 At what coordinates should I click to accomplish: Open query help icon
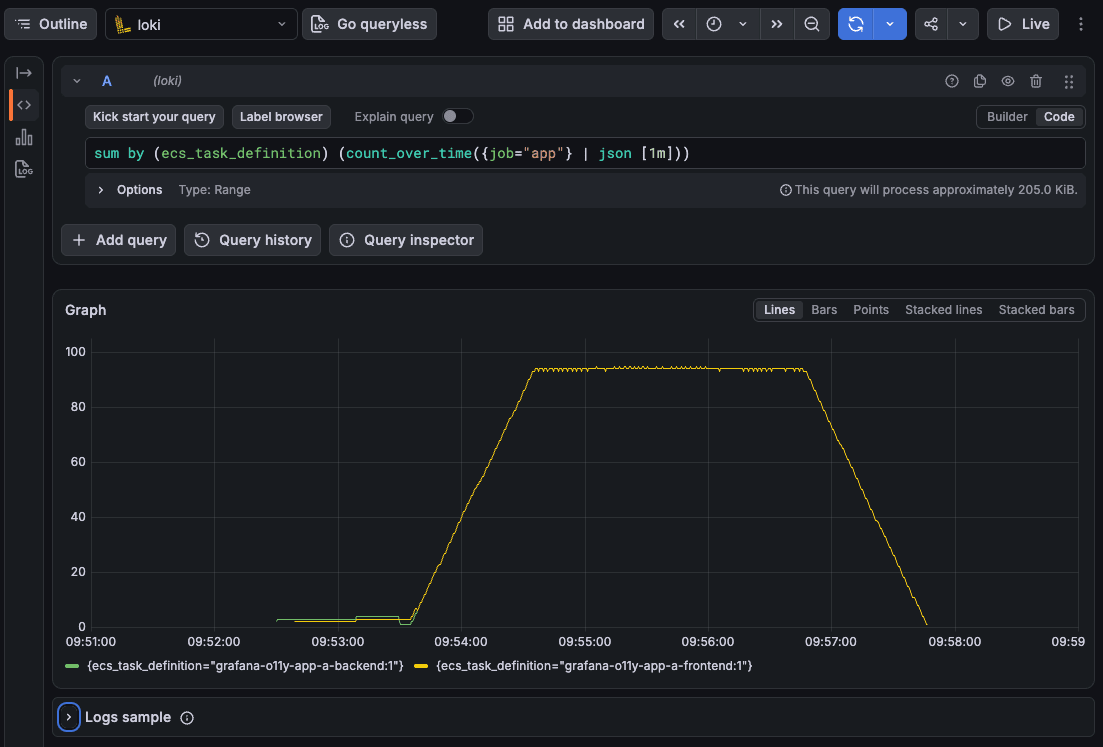952,81
